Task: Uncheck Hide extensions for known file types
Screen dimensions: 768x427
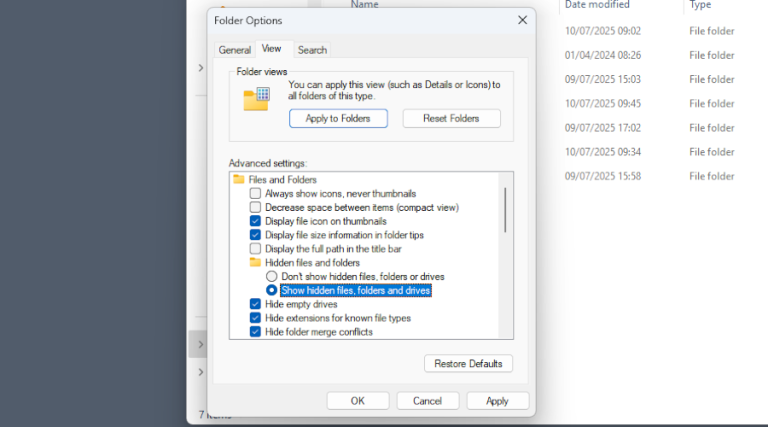Action: pyautogui.click(x=255, y=318)
